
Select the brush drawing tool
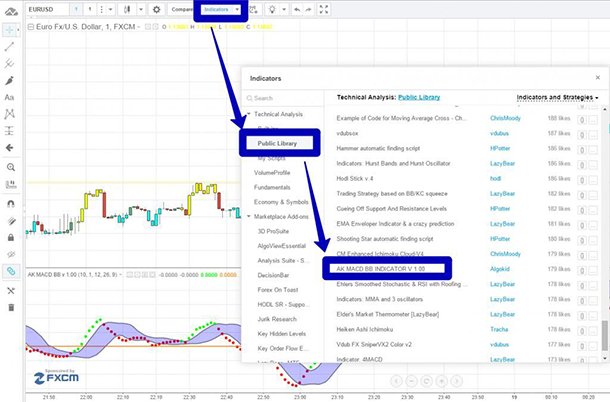(x=9, y=81)
